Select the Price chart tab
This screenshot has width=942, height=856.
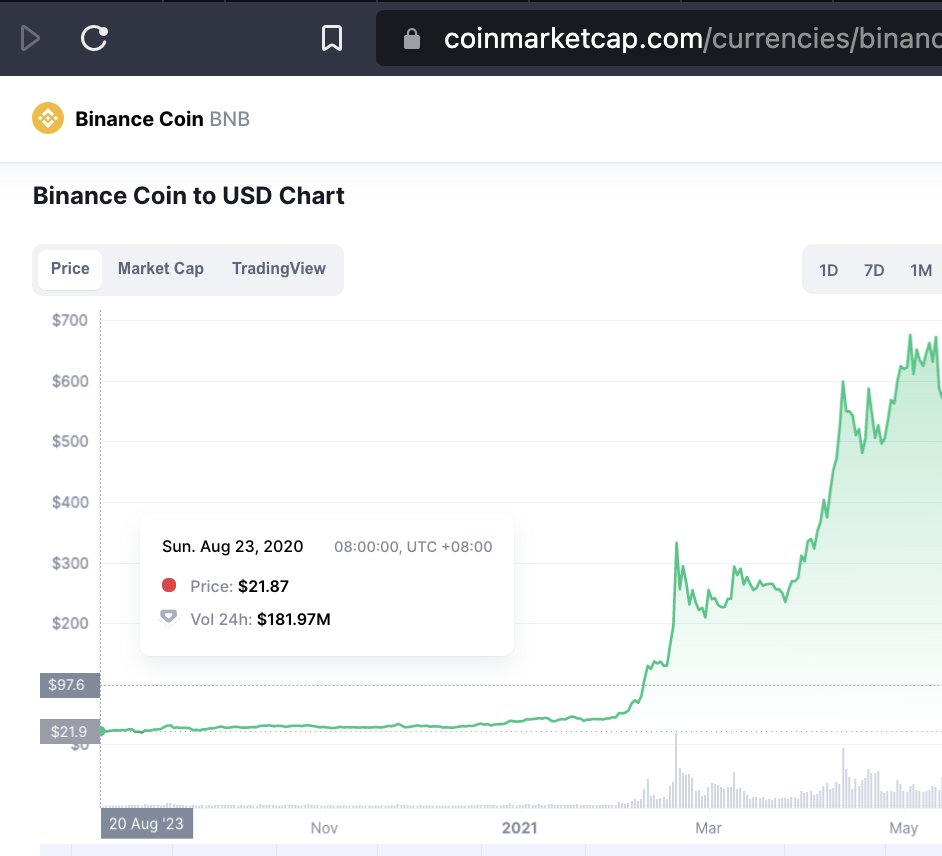pyautogui.click(x=70, y=269)
